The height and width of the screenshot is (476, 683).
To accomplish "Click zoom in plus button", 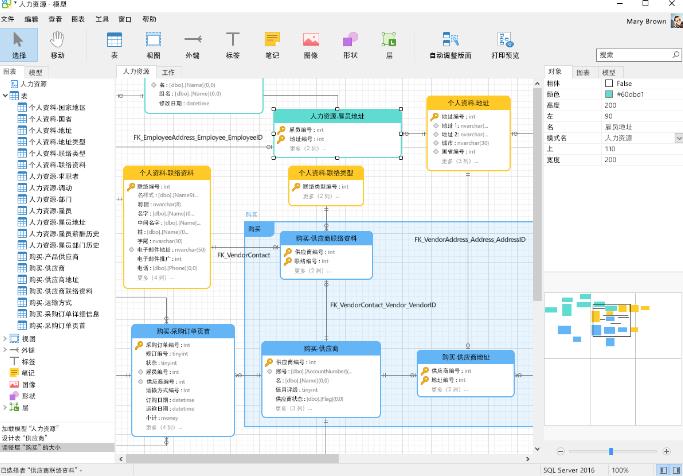I will click(666, 451).
